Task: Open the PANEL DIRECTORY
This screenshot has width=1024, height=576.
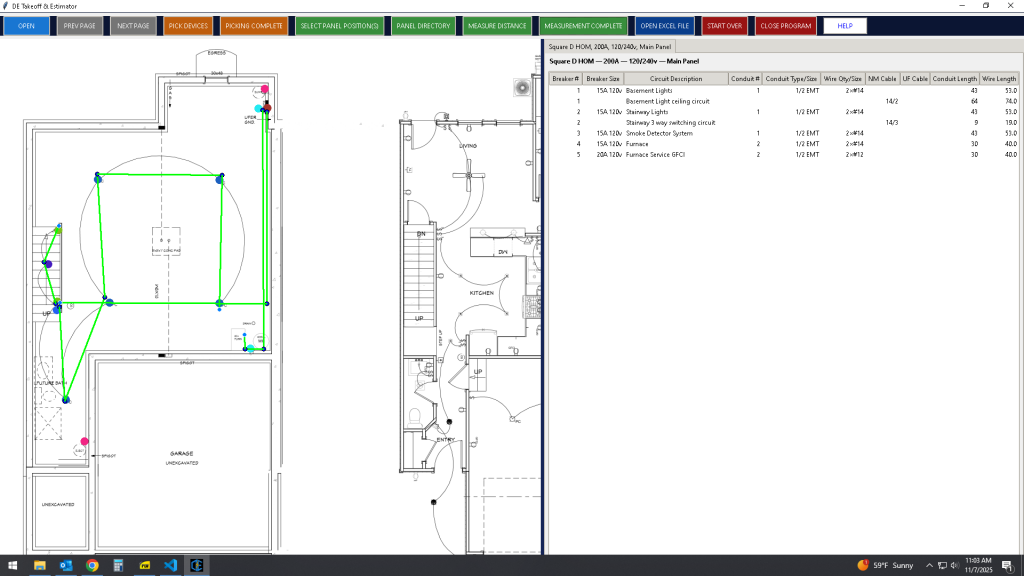Action: click(423, 25)
